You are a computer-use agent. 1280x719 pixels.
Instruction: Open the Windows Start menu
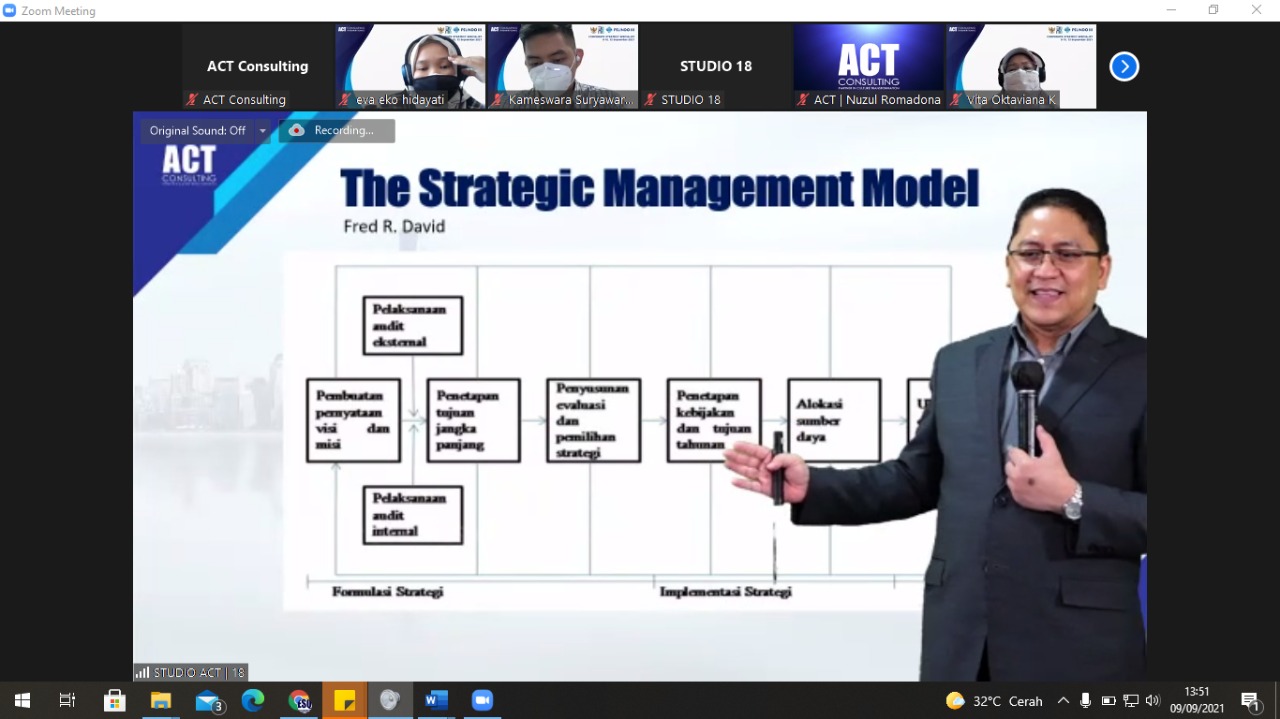point(22,700)
